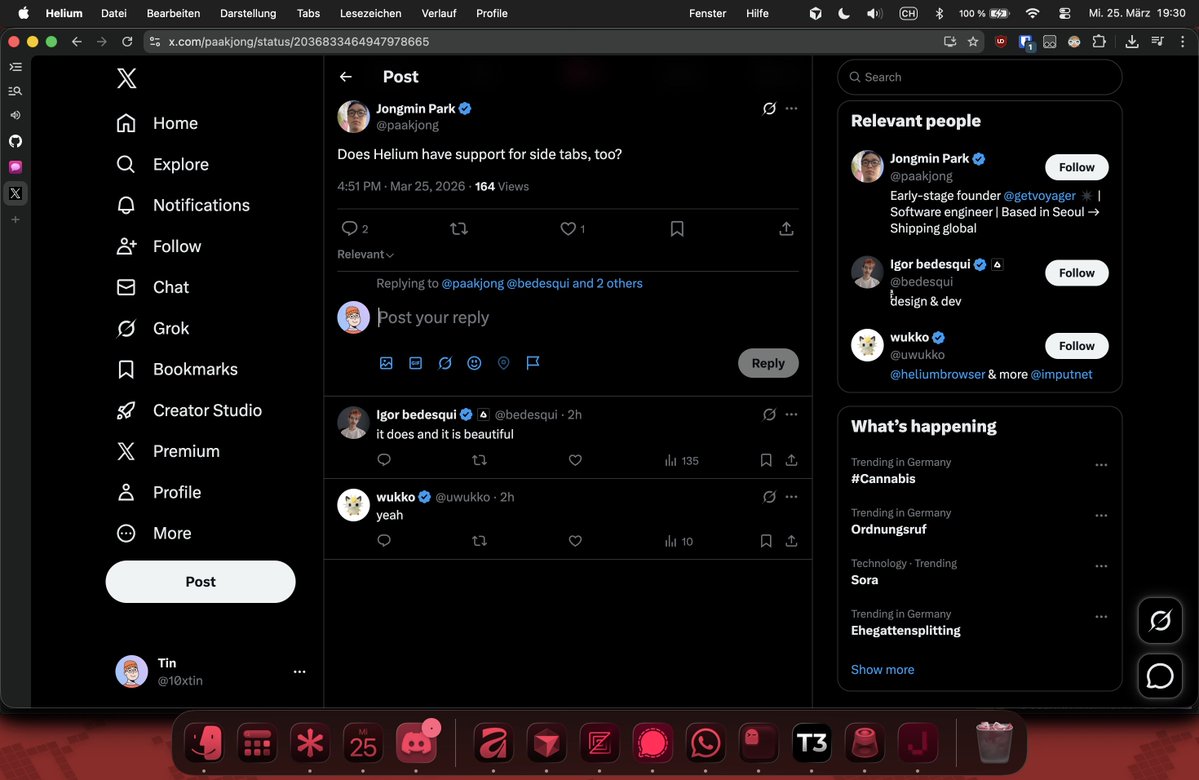Open Creator Studio in sidebar
Viewport: 1199px width, 780px height.
click(189, 410)
